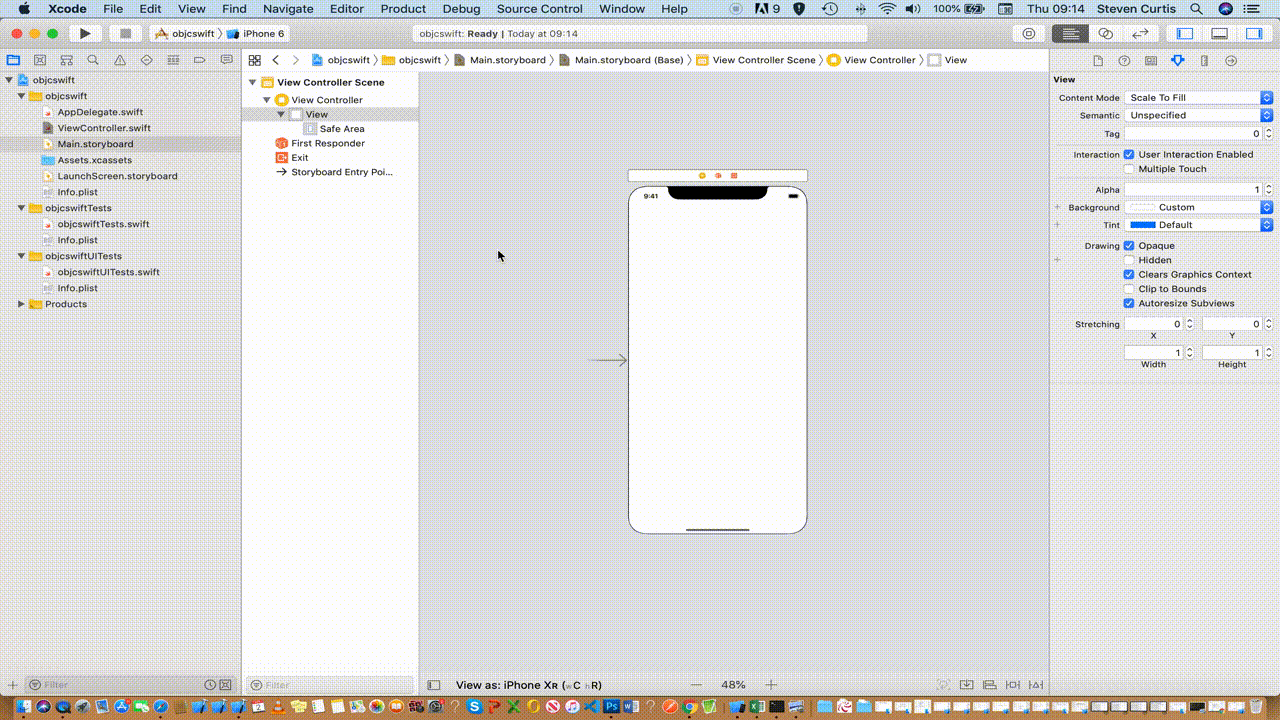Select AppDelegate.swift file

point(100,112)
